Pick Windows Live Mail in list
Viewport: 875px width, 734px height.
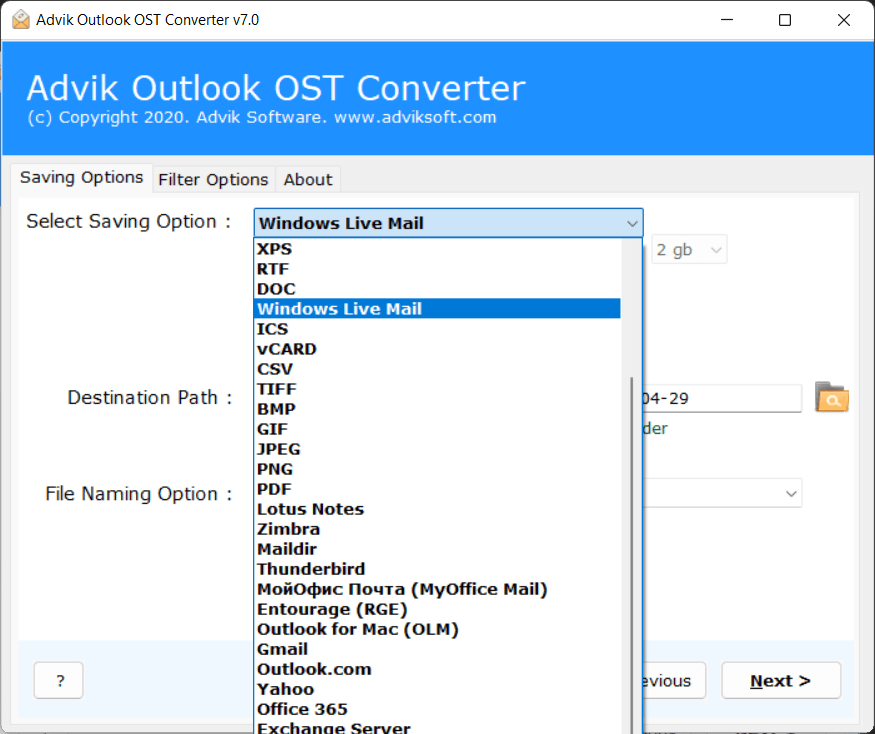click(x=437, y=309)
